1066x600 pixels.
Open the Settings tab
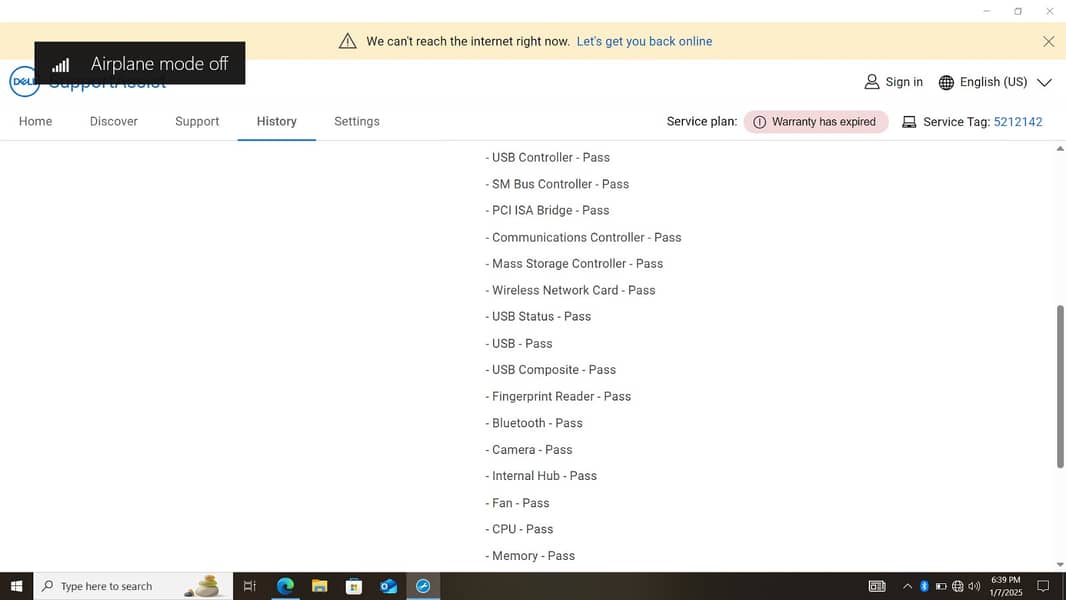point(357,121)
